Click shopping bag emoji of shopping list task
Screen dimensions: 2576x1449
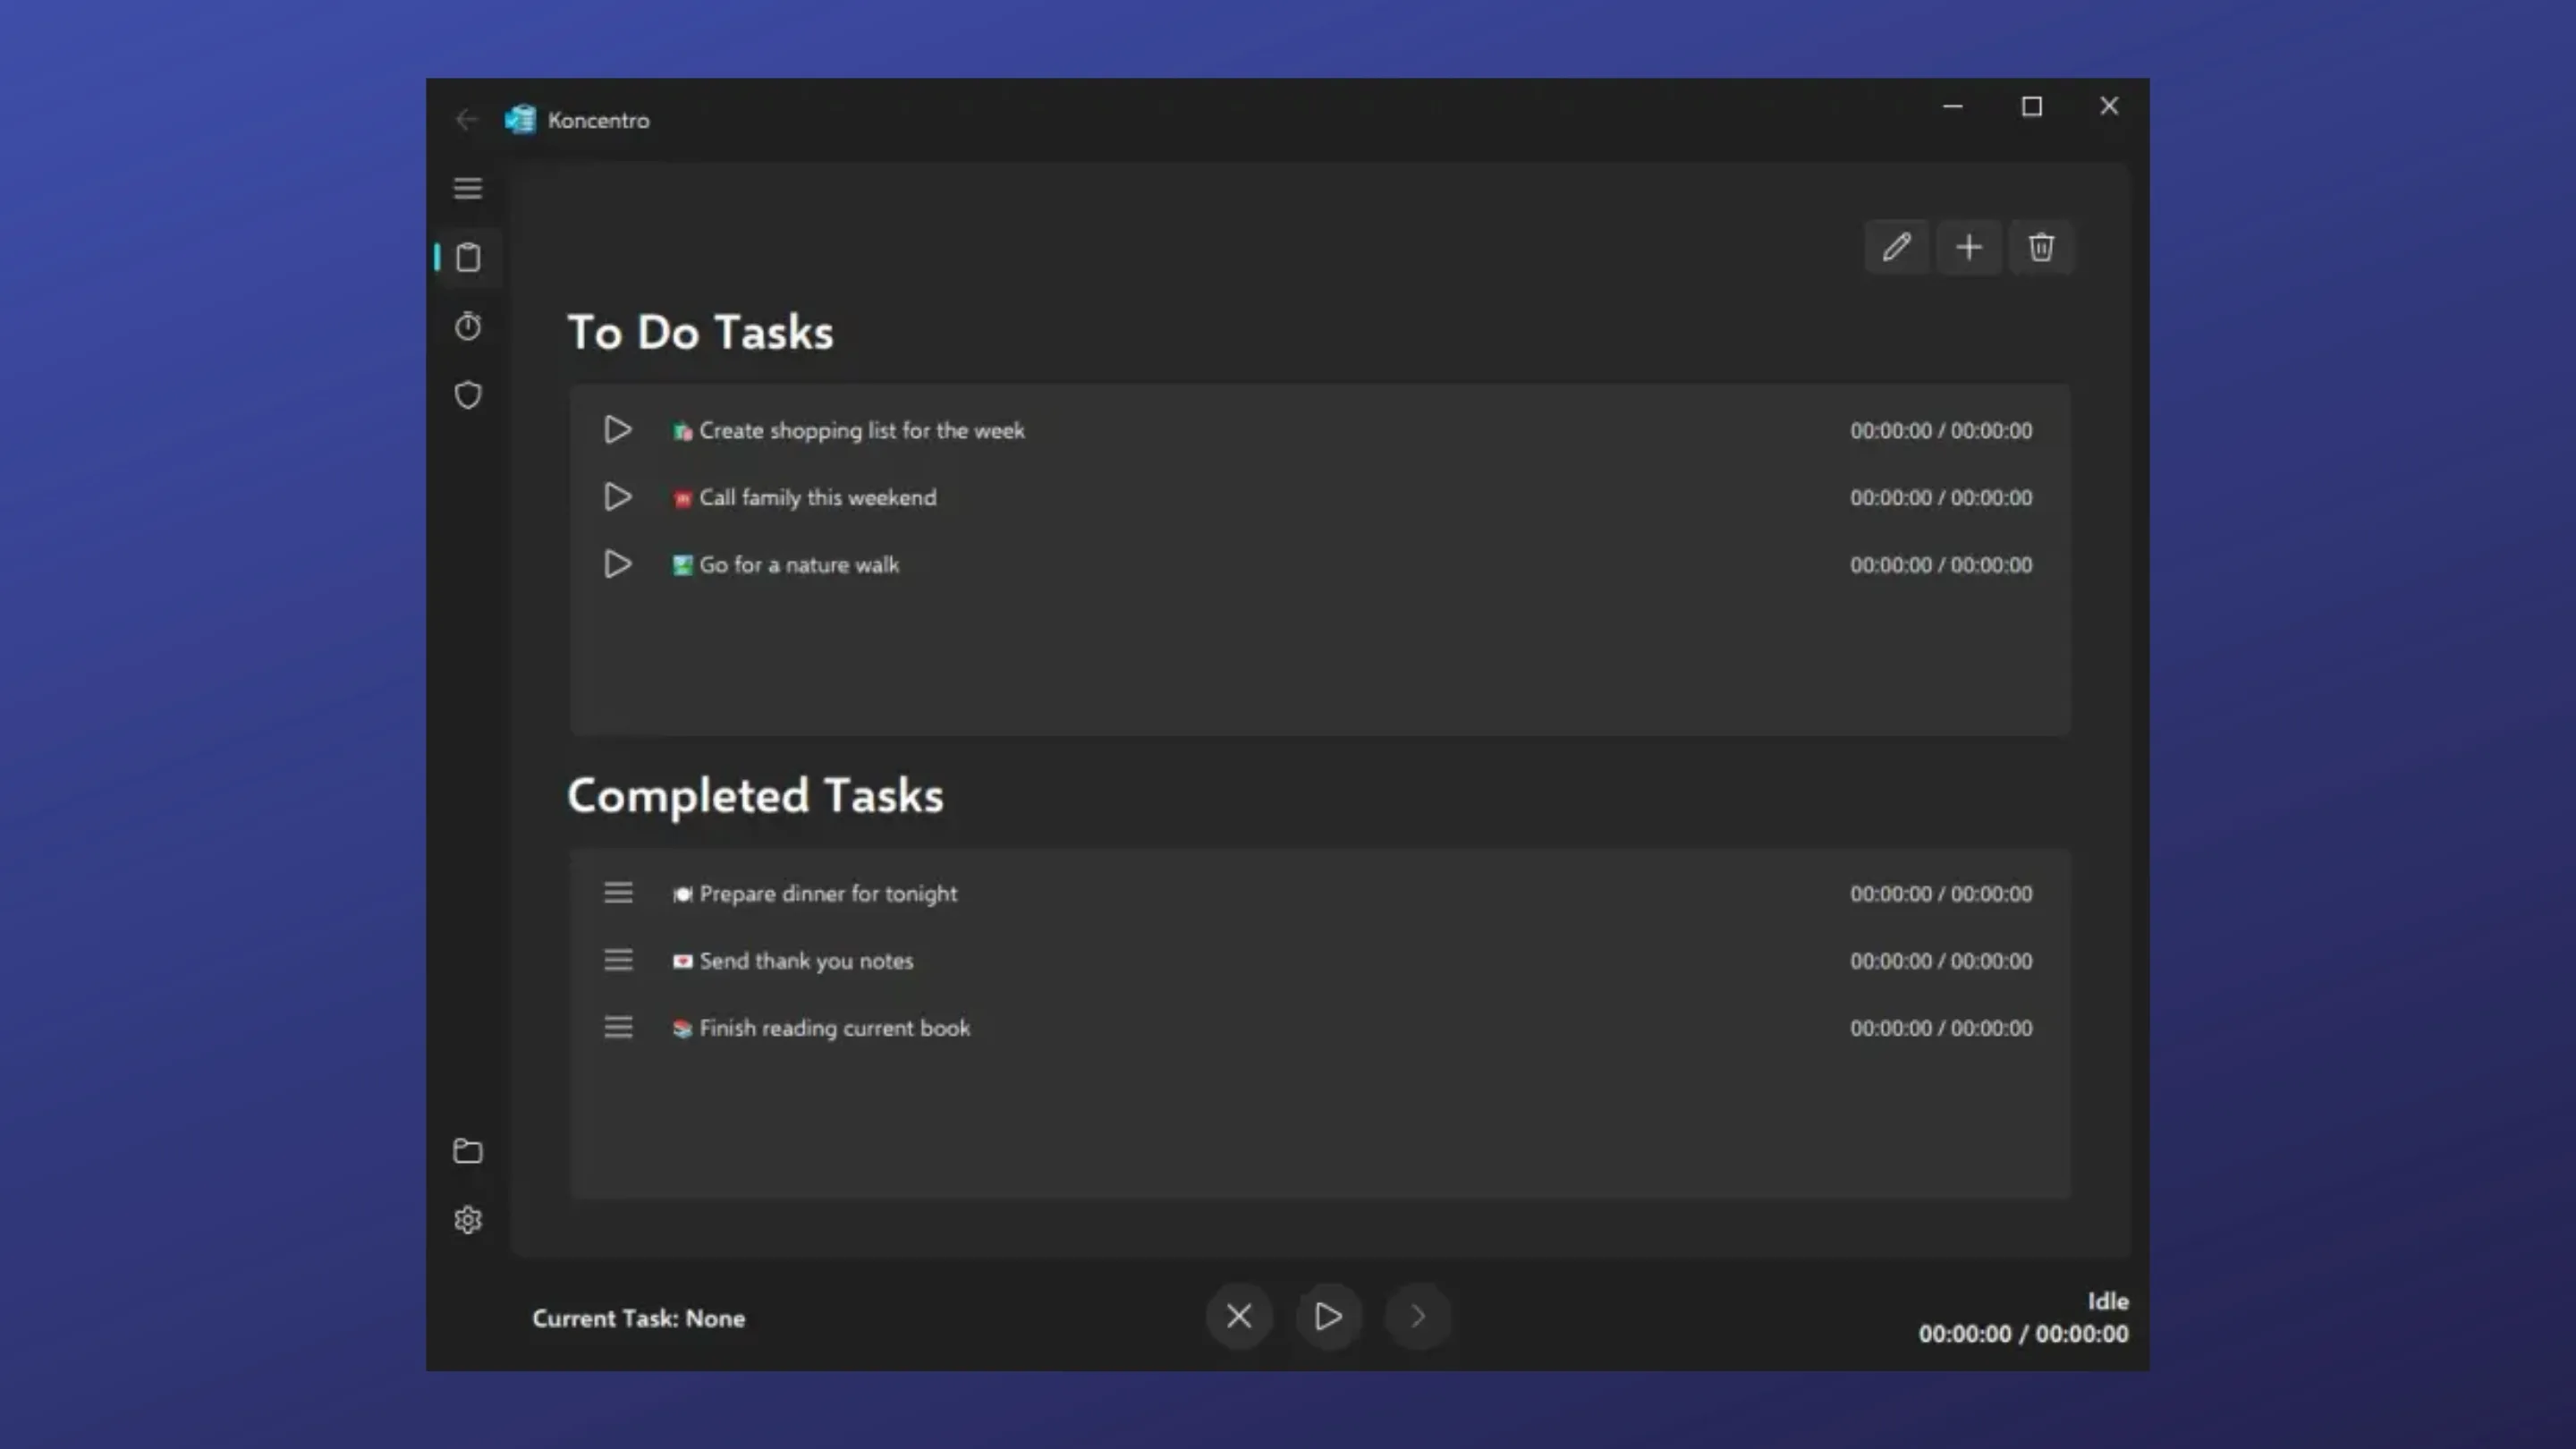click(682, 432)
